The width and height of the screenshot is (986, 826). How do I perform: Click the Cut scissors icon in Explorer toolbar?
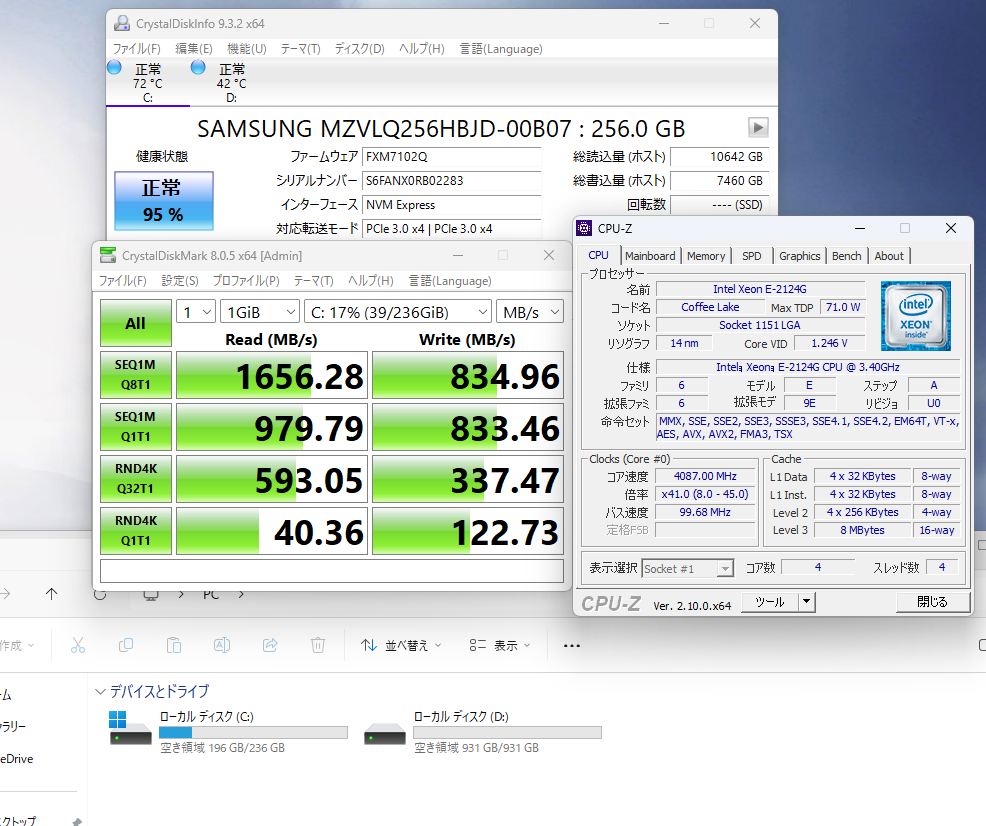(77, 645)
